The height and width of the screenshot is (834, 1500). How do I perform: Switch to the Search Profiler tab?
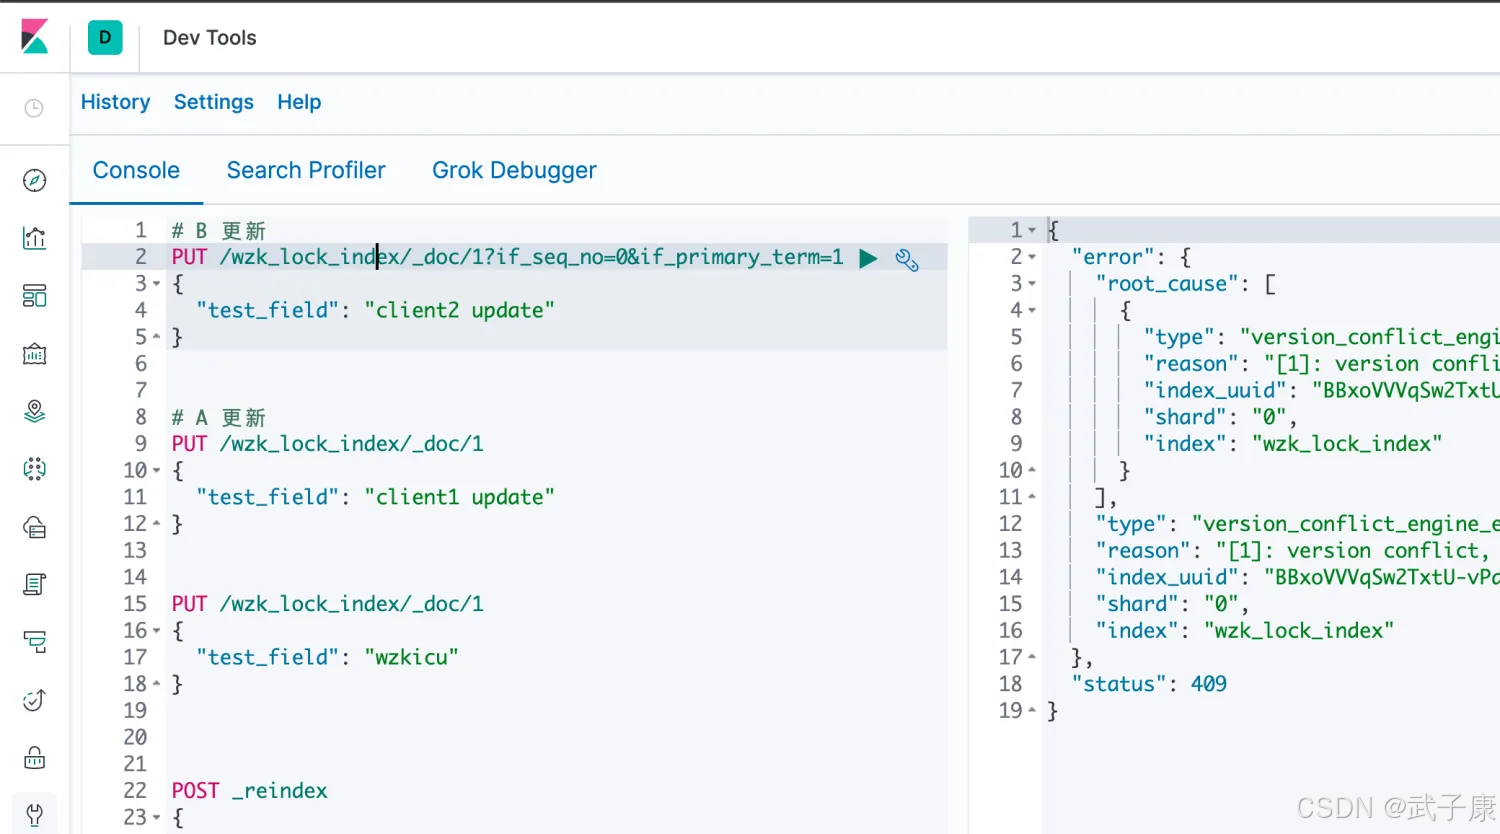(x=305, y=171)
